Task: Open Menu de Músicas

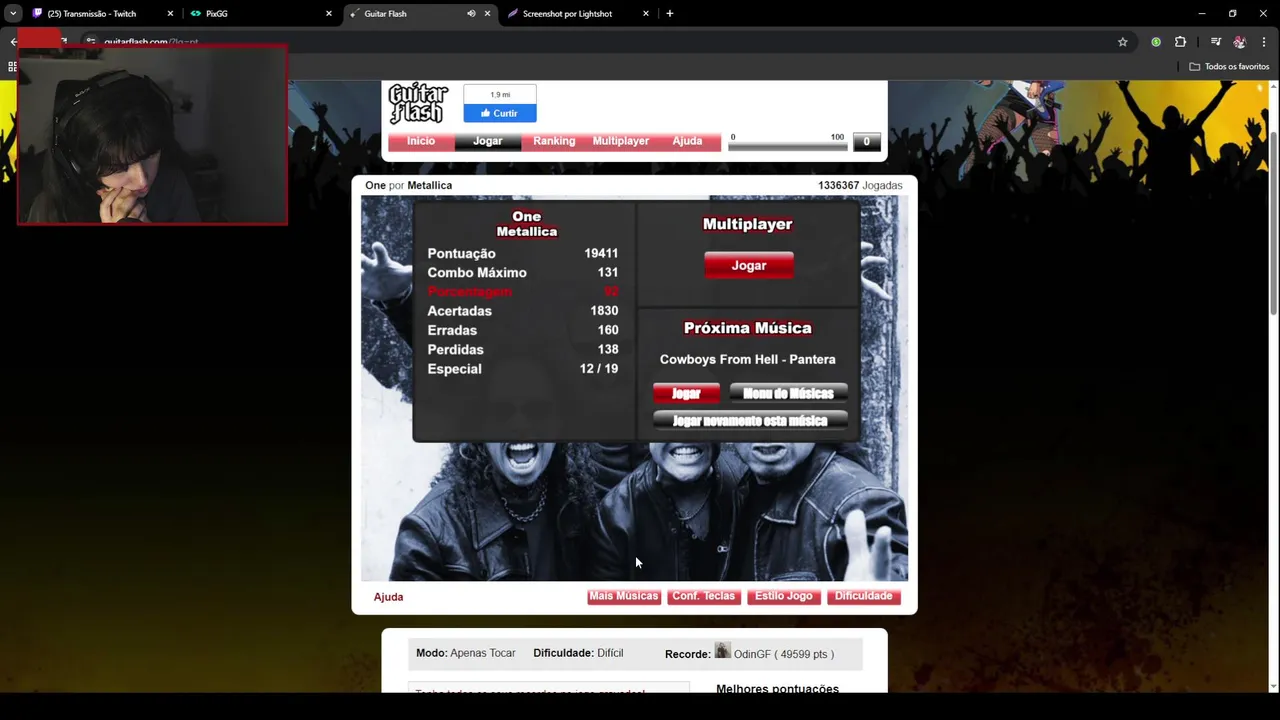Action: click(x=789, y=393)
